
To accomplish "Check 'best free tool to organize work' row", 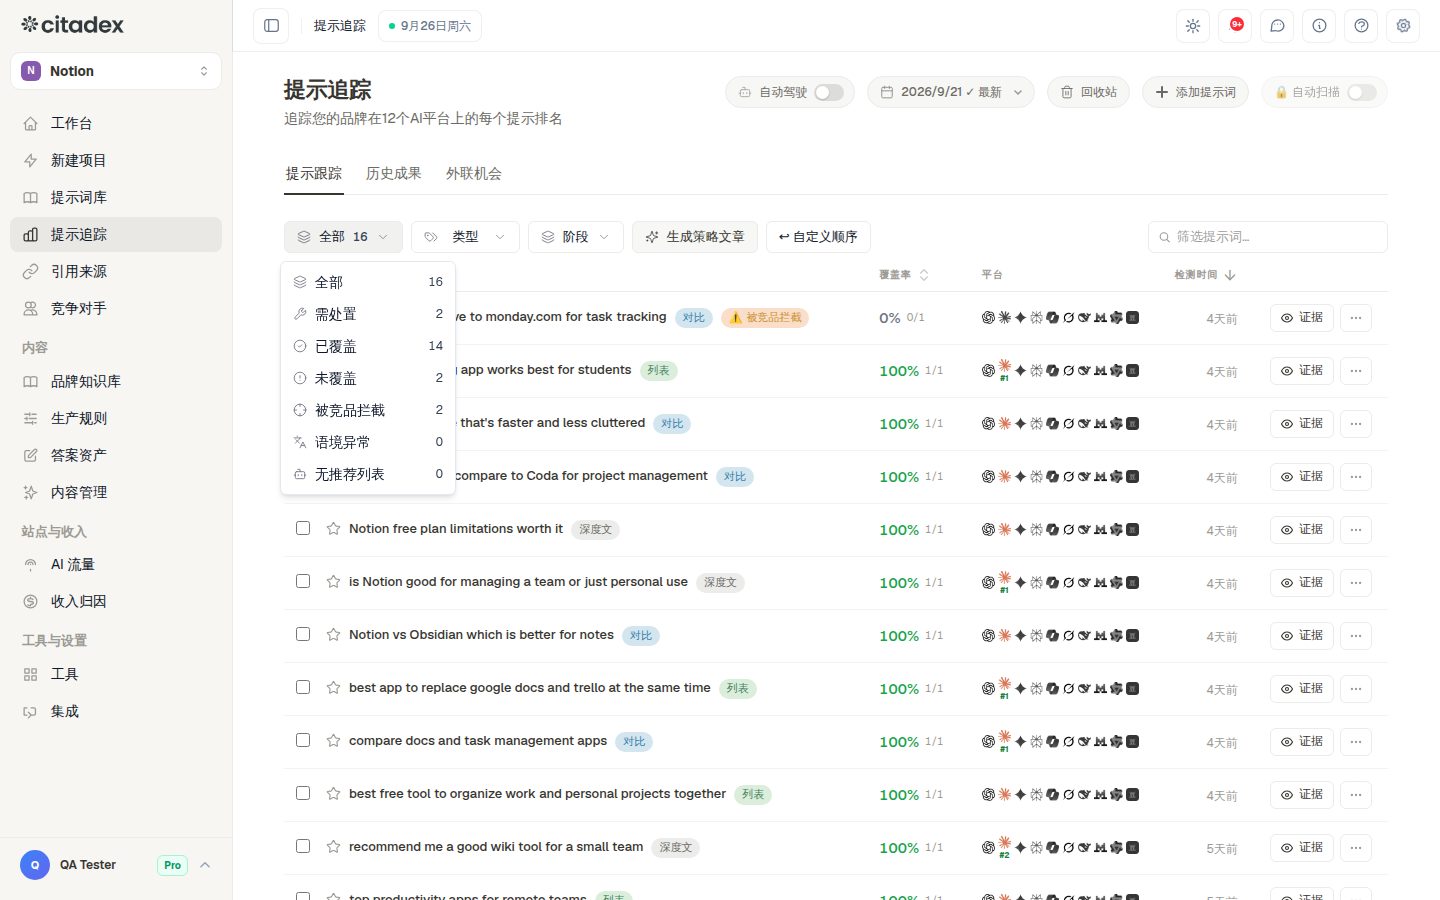I will pos(303,793).
